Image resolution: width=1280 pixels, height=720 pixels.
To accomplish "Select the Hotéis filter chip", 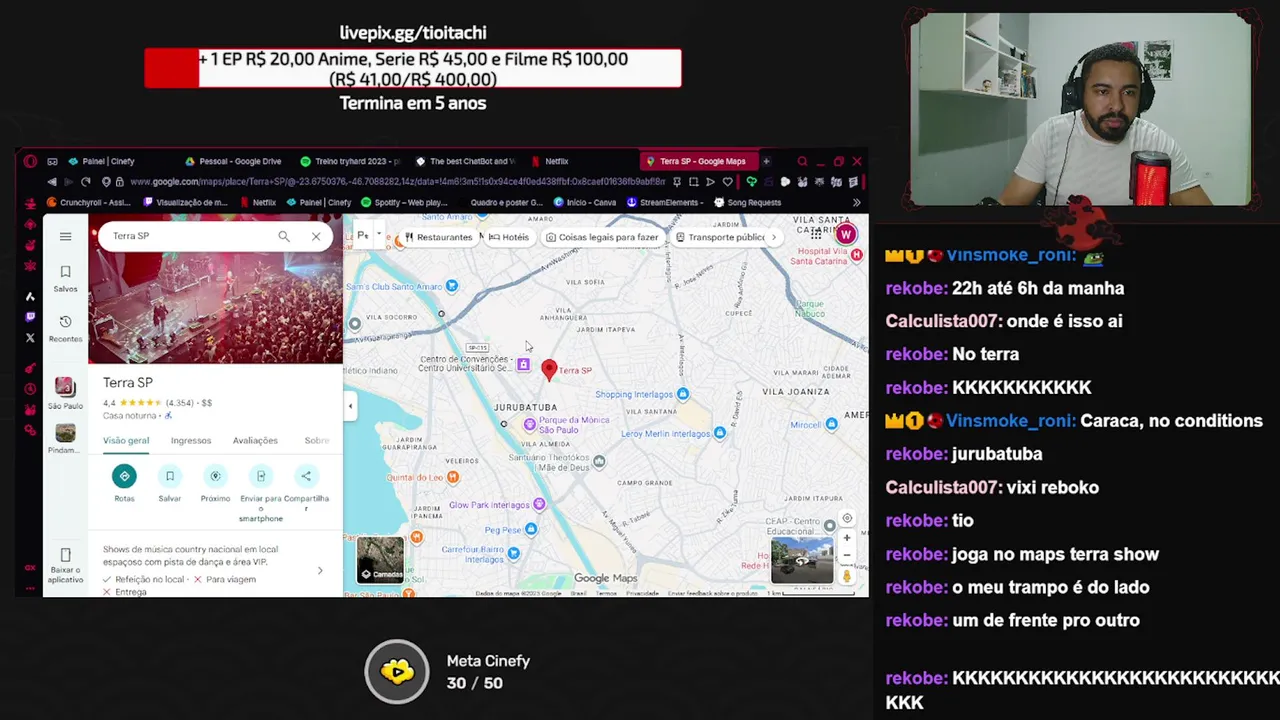I will [x=509, y=237].
